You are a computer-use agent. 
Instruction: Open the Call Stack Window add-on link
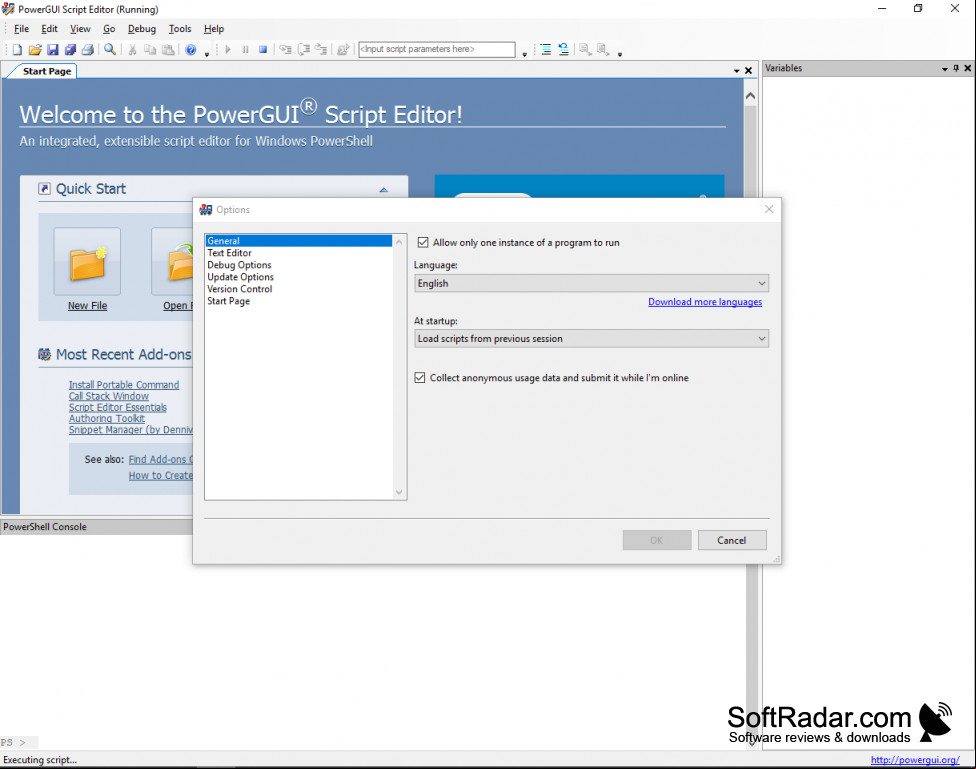pyautogui.click(x=109, y=396)
